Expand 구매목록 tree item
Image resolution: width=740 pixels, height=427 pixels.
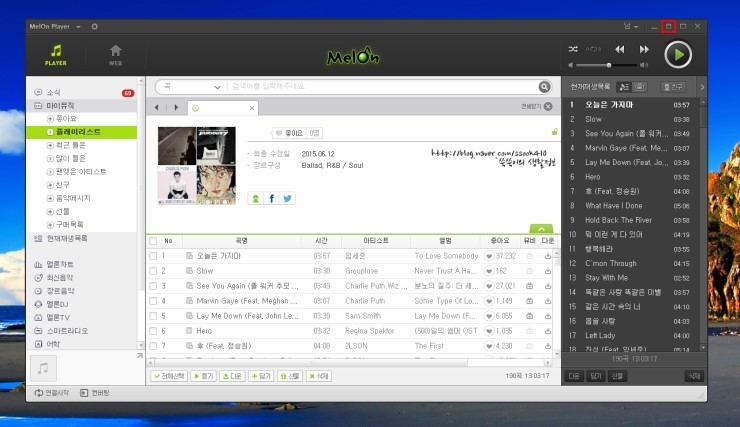50,224
